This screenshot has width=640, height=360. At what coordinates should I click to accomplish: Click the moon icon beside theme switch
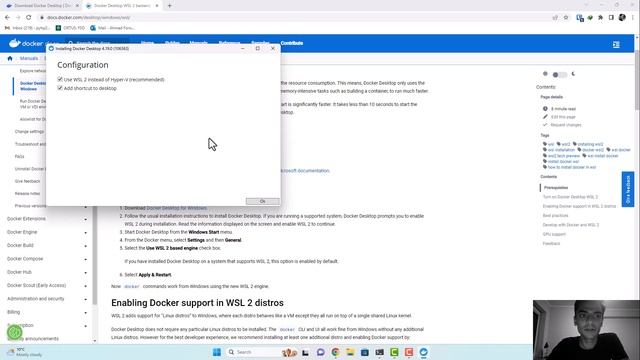point(573,74)
